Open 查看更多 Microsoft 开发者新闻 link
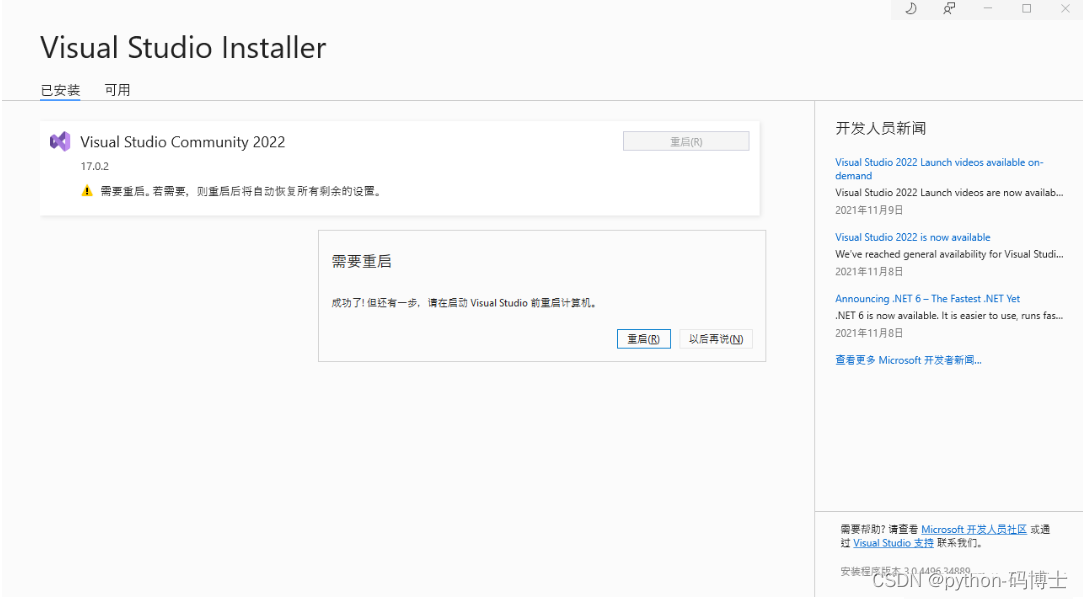Viewport: 1083px width, 600px height. pos(908,360)
